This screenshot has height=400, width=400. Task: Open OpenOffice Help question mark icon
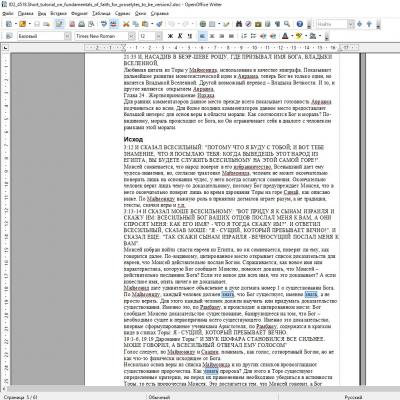[x=300, y=24]
